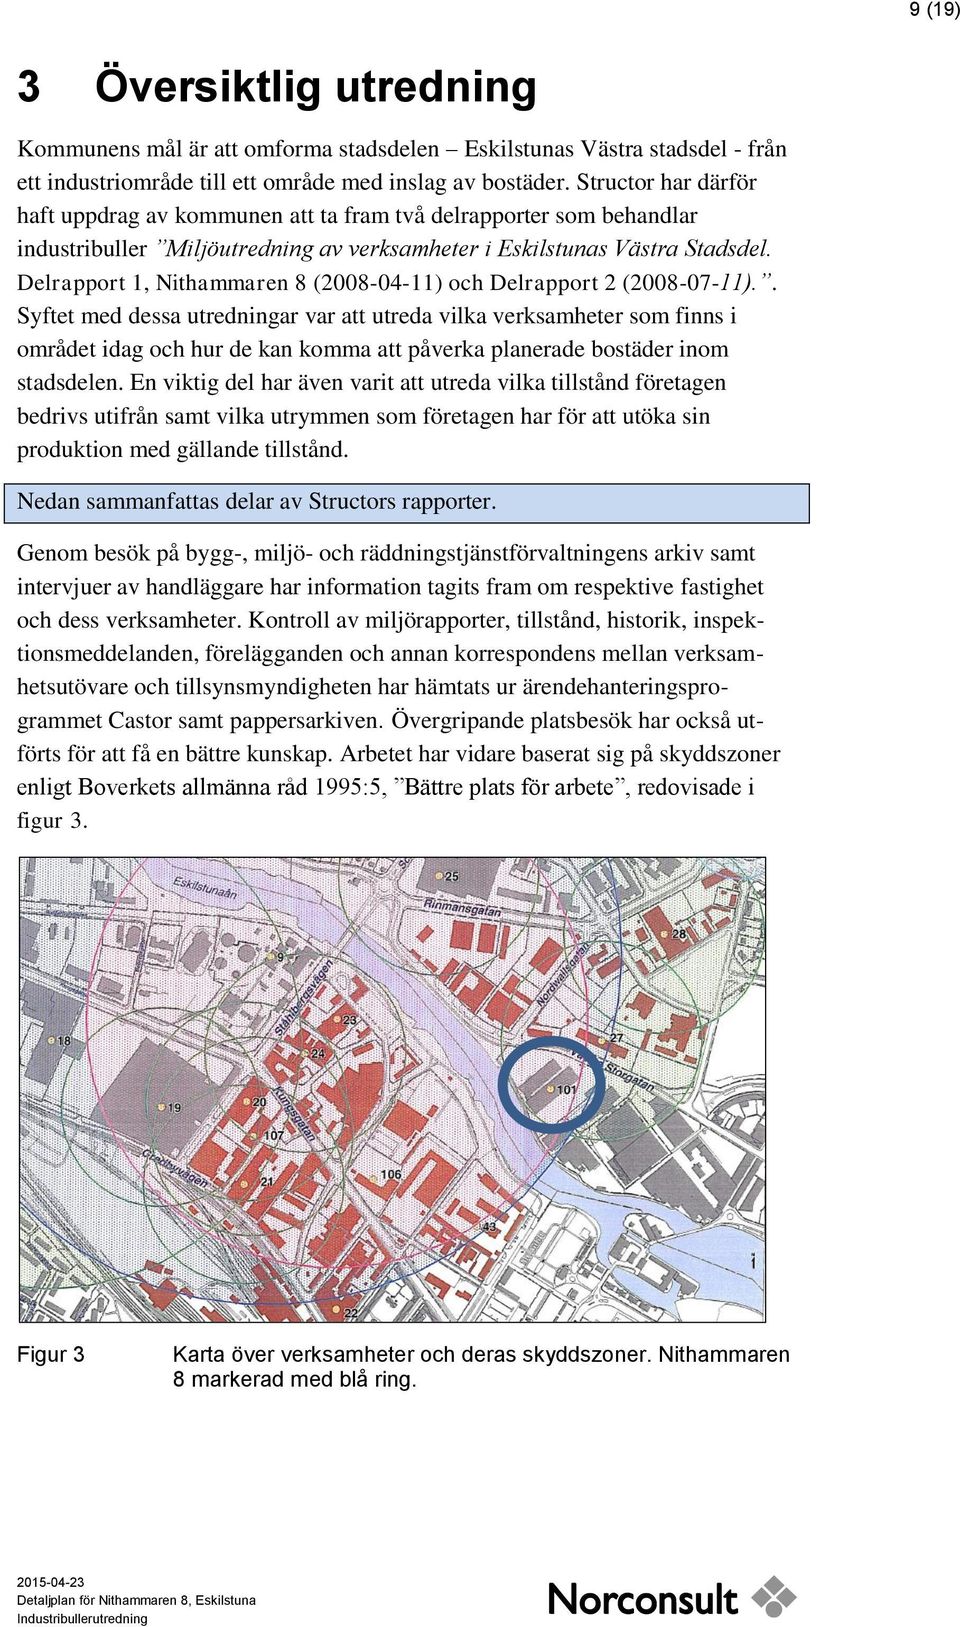This screenshot has height=1627, width=960.
Task: Click map marker number 28
Action: click(679, 934)
